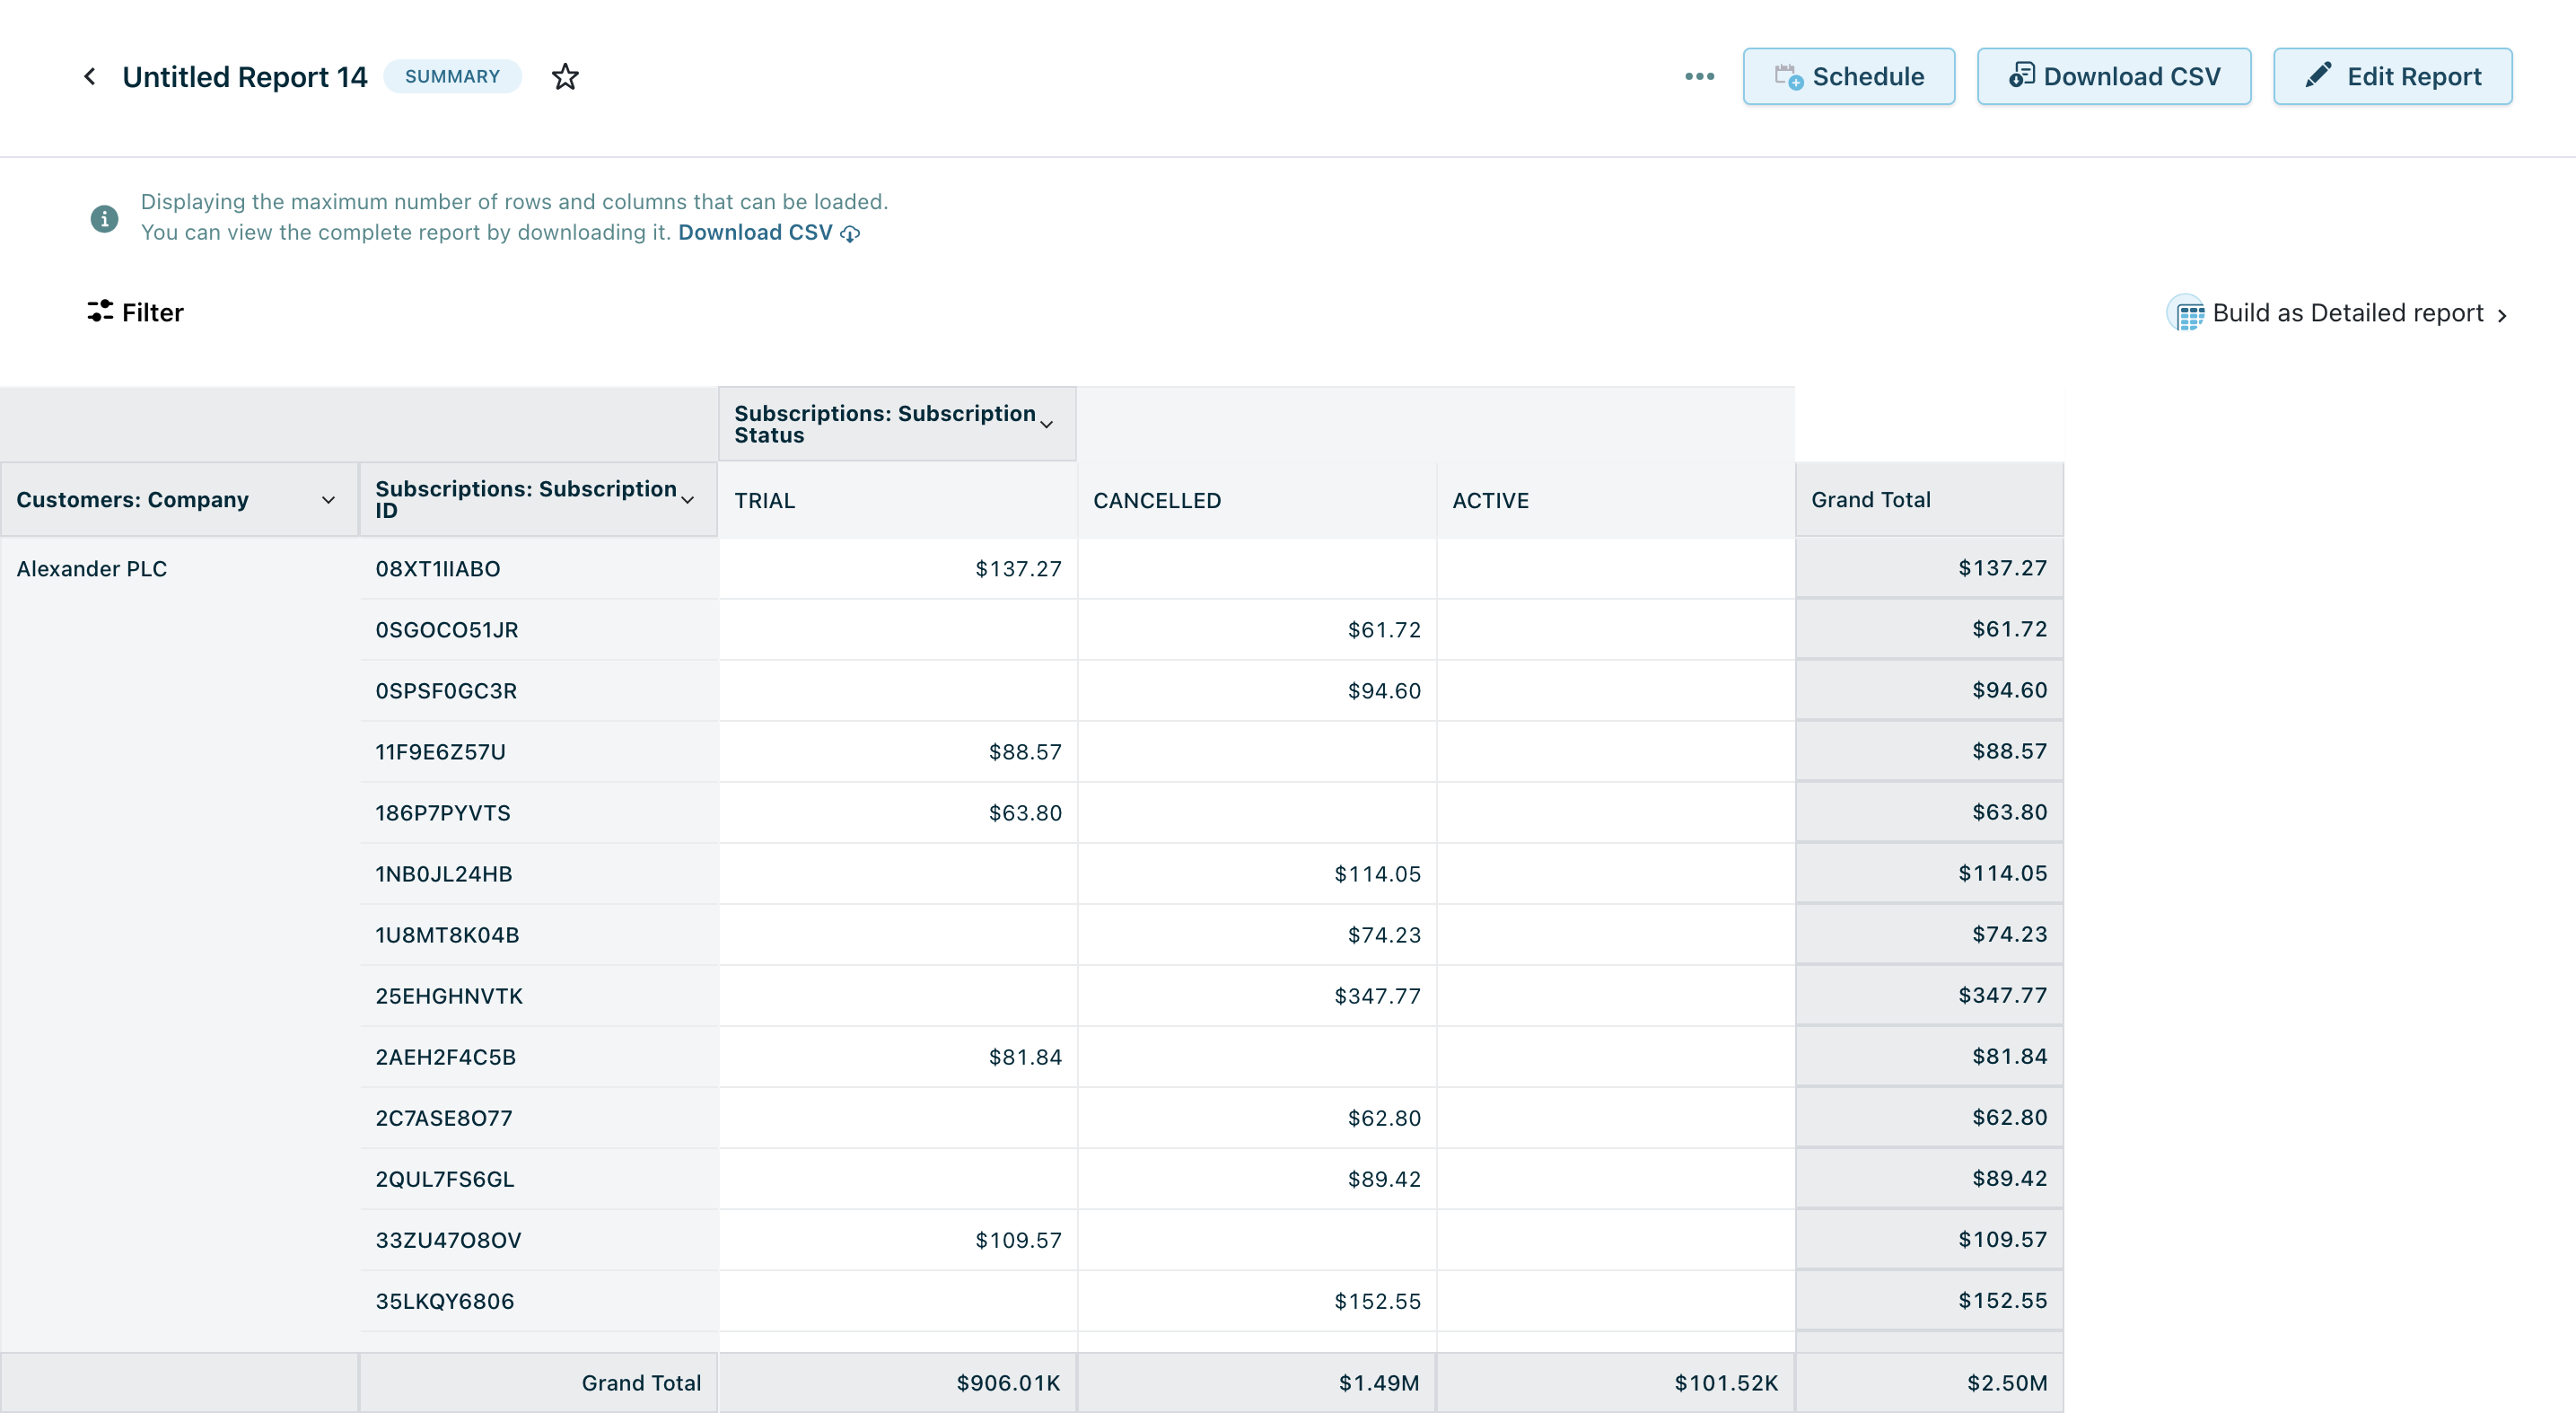This screenshot has height=1413, width=2576.
Task: Open the three-dot more options menu
Action: click(x=1699, y=77)
